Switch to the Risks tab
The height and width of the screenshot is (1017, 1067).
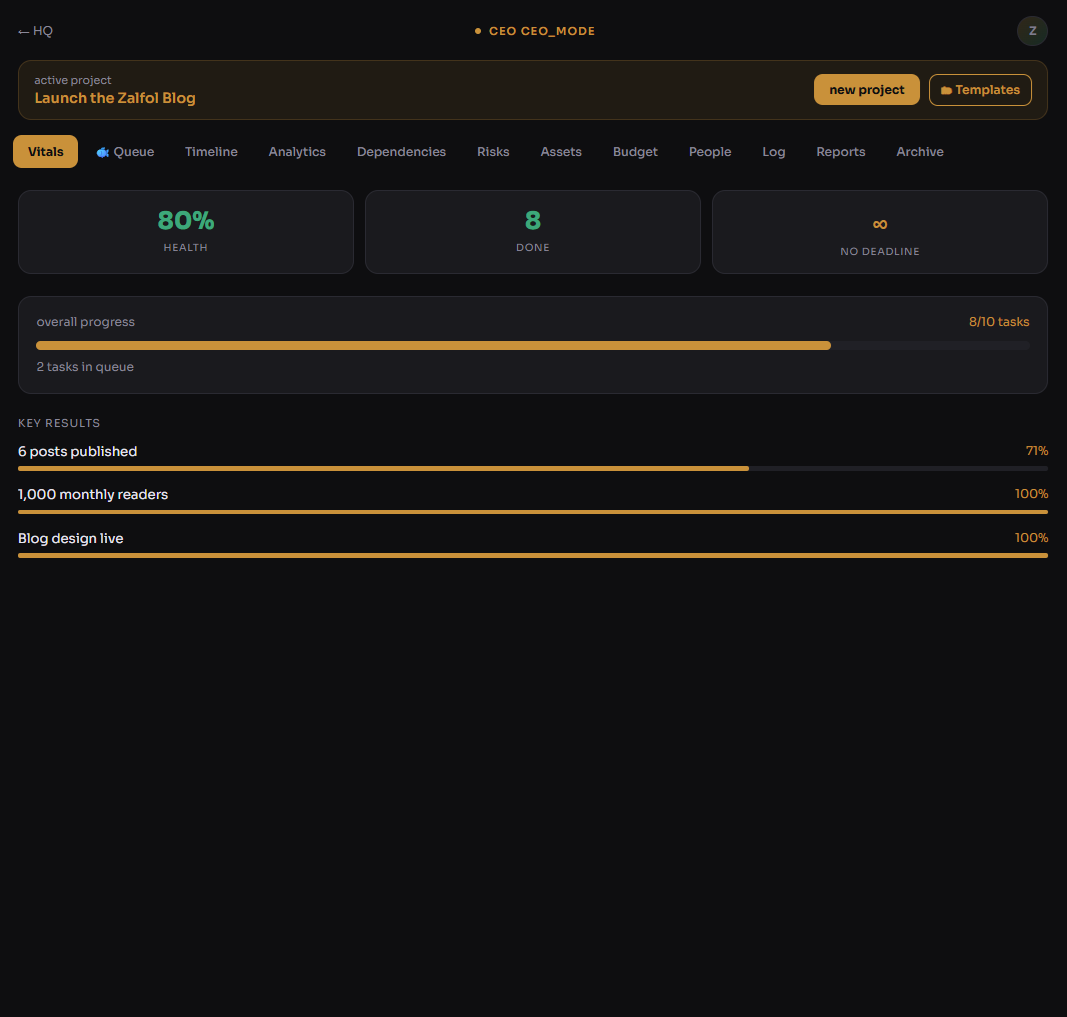pyautogui.click(x=493, y=152)
